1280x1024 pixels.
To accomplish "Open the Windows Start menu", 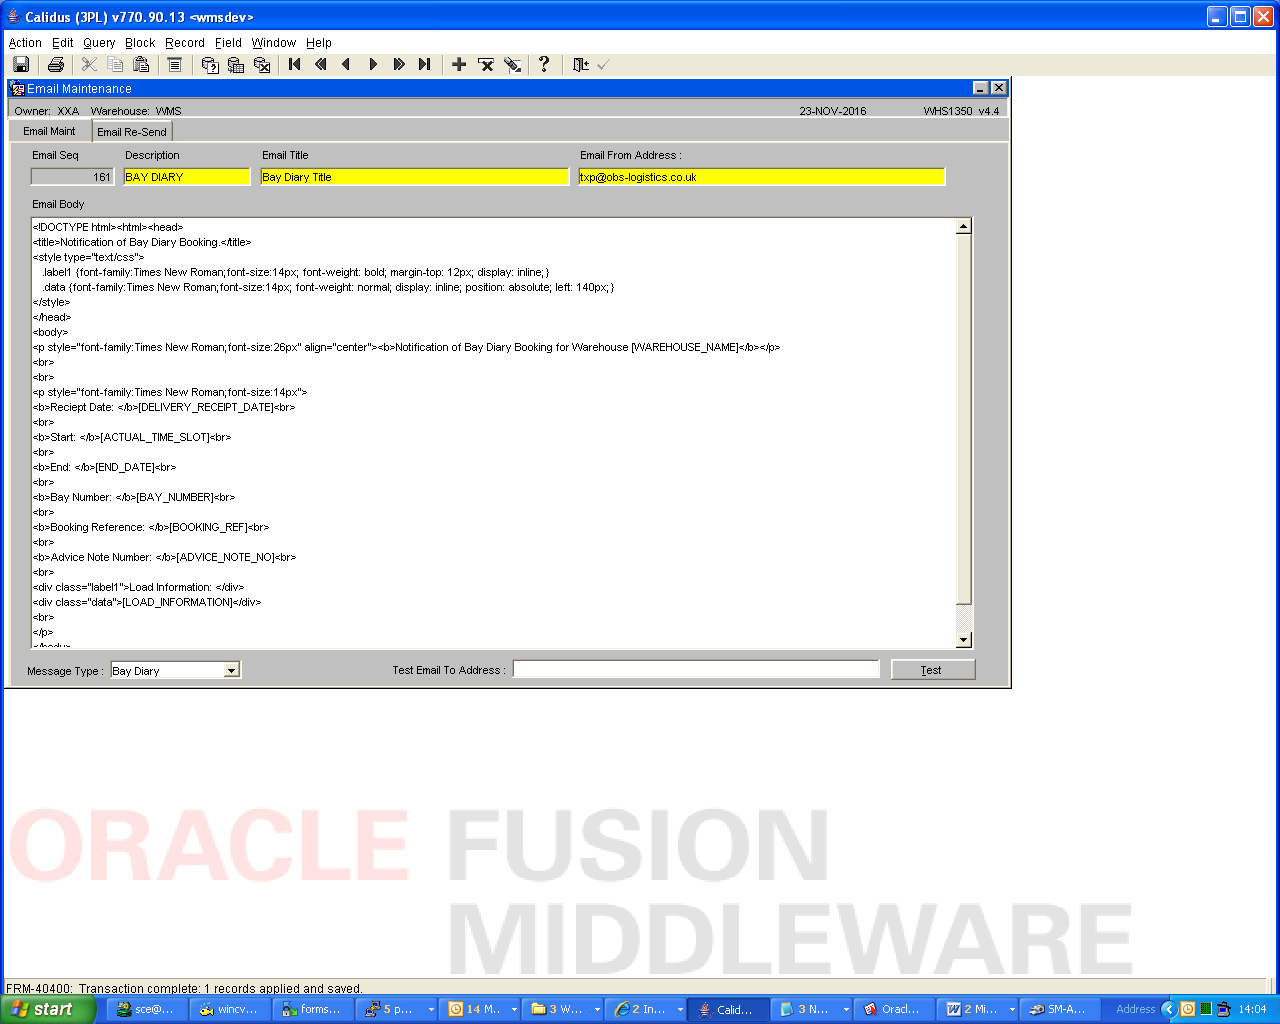I will coord(47,1009).
